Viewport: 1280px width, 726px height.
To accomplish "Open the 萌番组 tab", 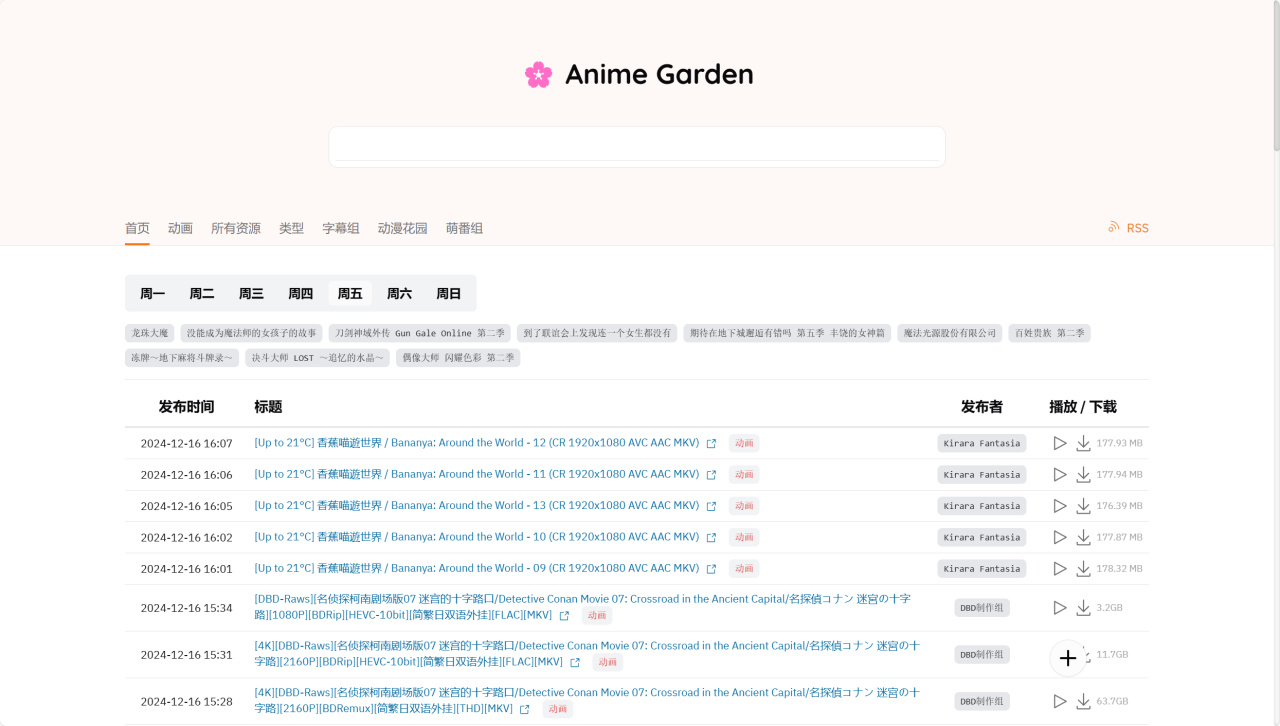I will 464,228.
